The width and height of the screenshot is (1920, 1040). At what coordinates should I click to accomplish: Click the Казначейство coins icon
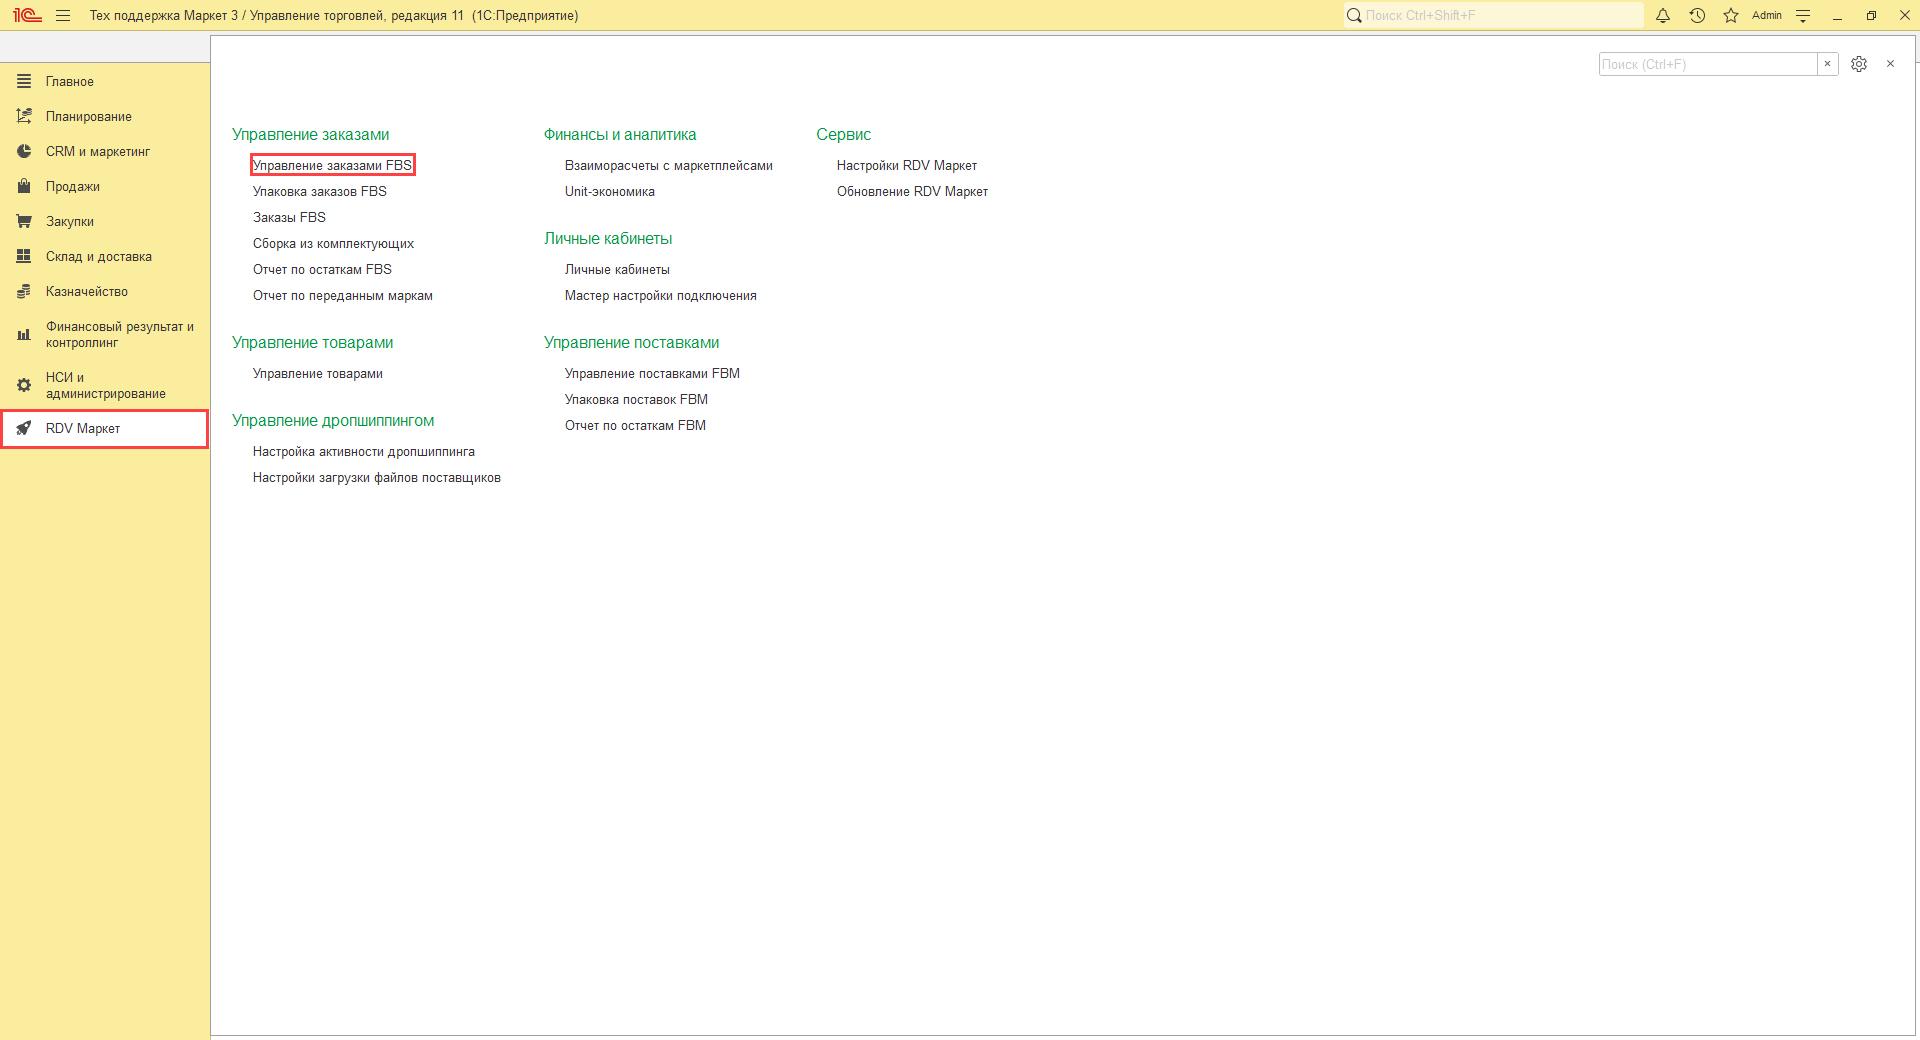coord(24,291)
